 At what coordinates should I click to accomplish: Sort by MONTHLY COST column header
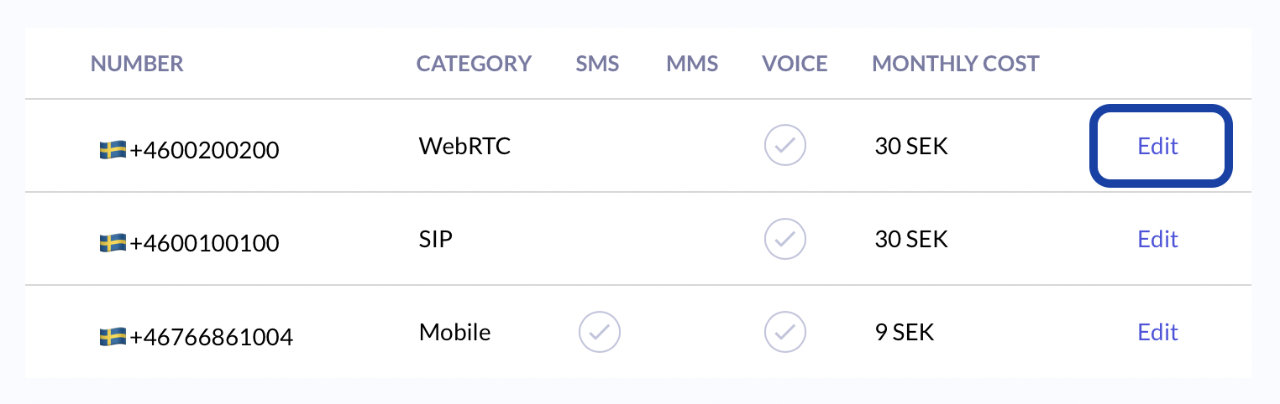955,64
